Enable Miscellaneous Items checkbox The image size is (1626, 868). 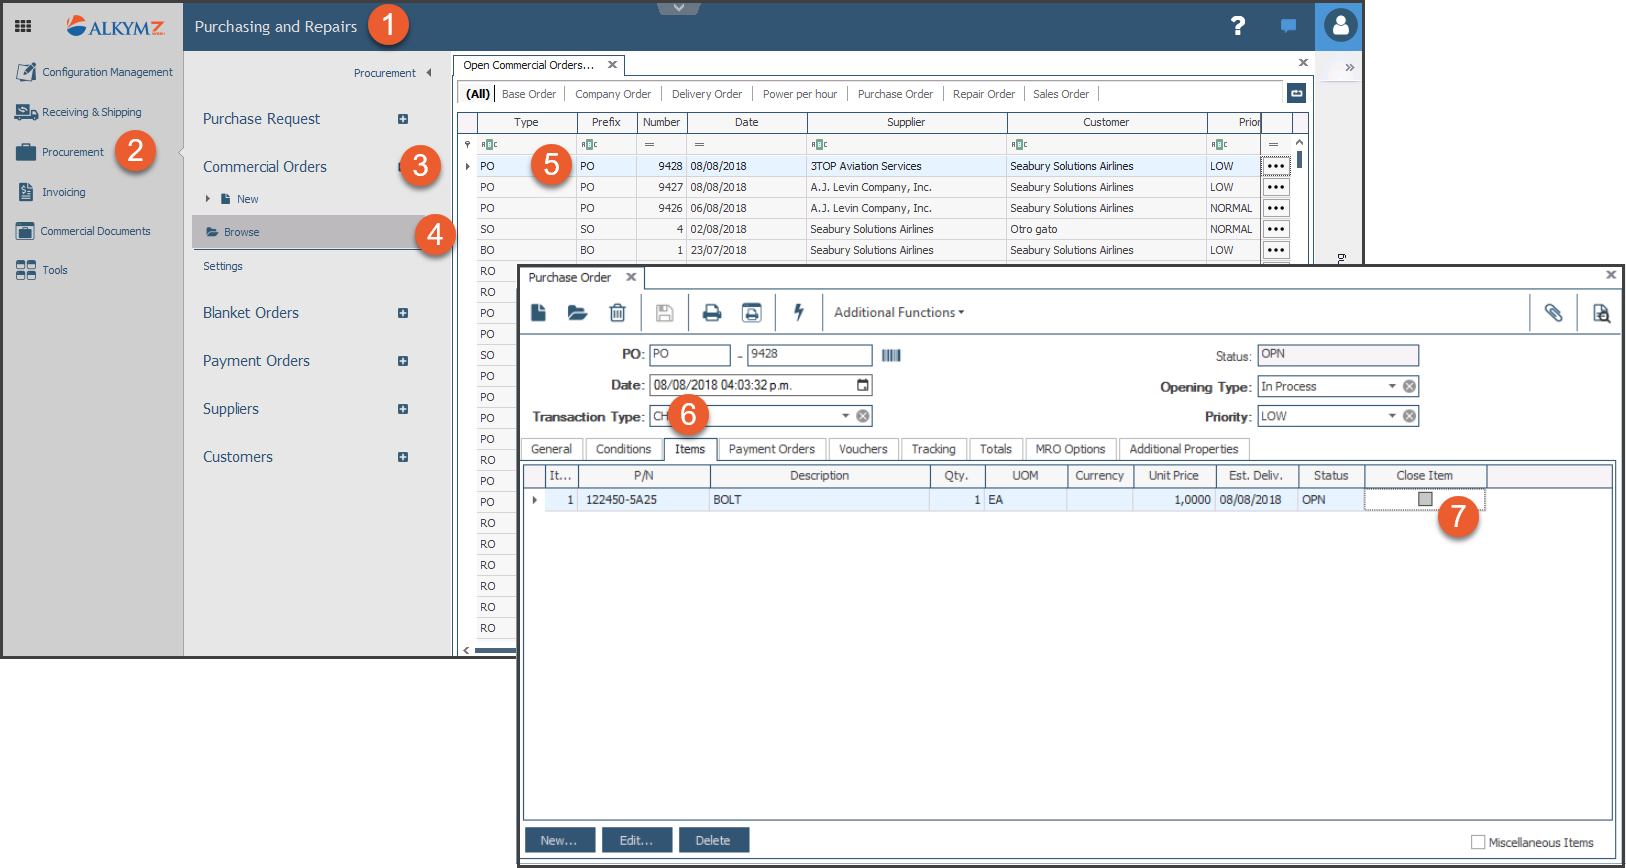(1478, 842)
